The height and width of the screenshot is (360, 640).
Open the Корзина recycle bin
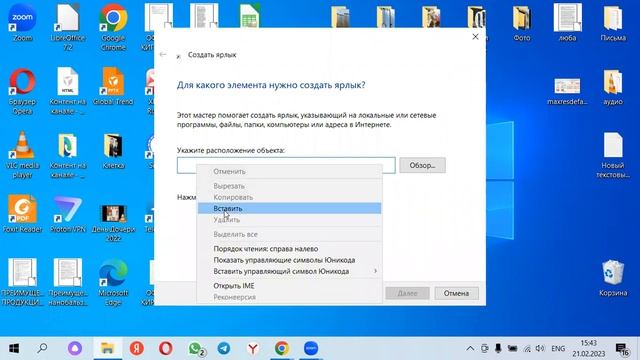[613, 278]
